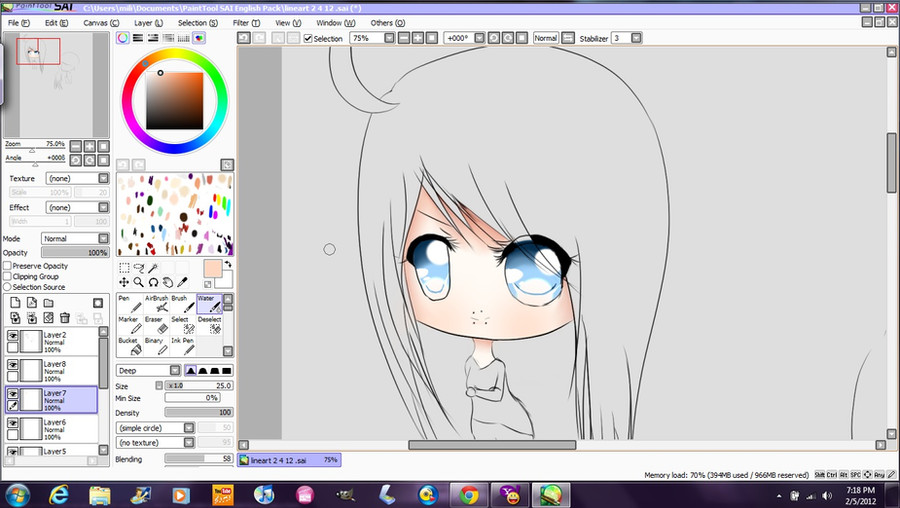Screen dimensions: 900x508
Task: Create a new linework layer
Action: pyautogui.click(x=32, y=303)
